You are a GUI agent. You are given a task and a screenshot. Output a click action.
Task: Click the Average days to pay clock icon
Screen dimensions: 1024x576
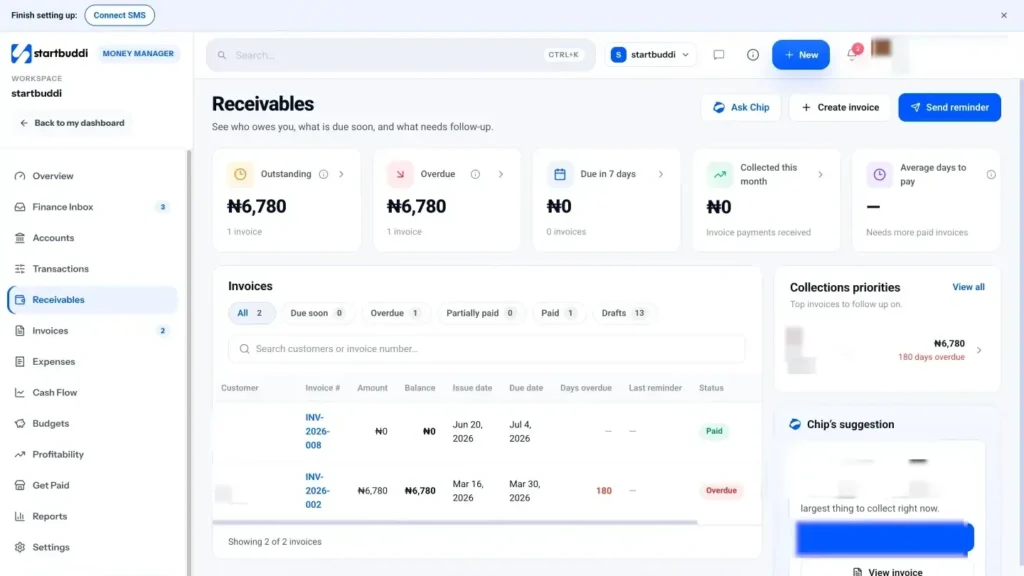[880, 174]
